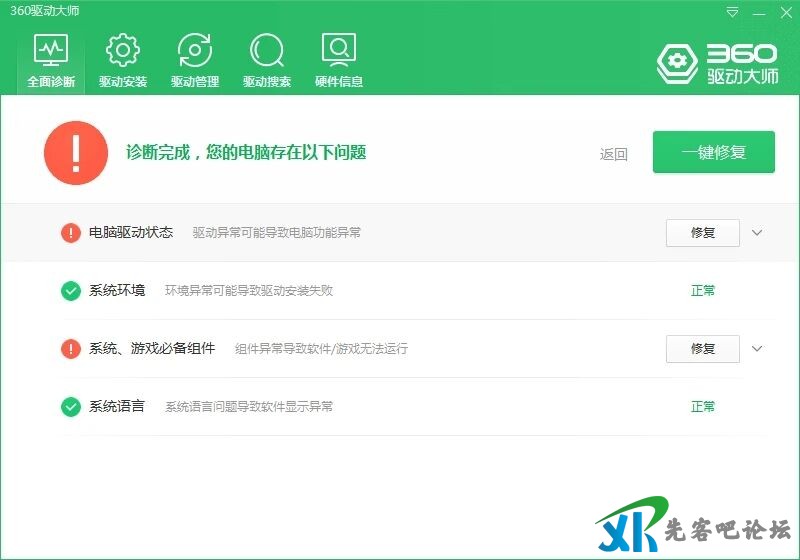This screenshot has width=800, height=560.
Task: Click the 返回 link
Action: pyautogui.click(x=614, y=154)
